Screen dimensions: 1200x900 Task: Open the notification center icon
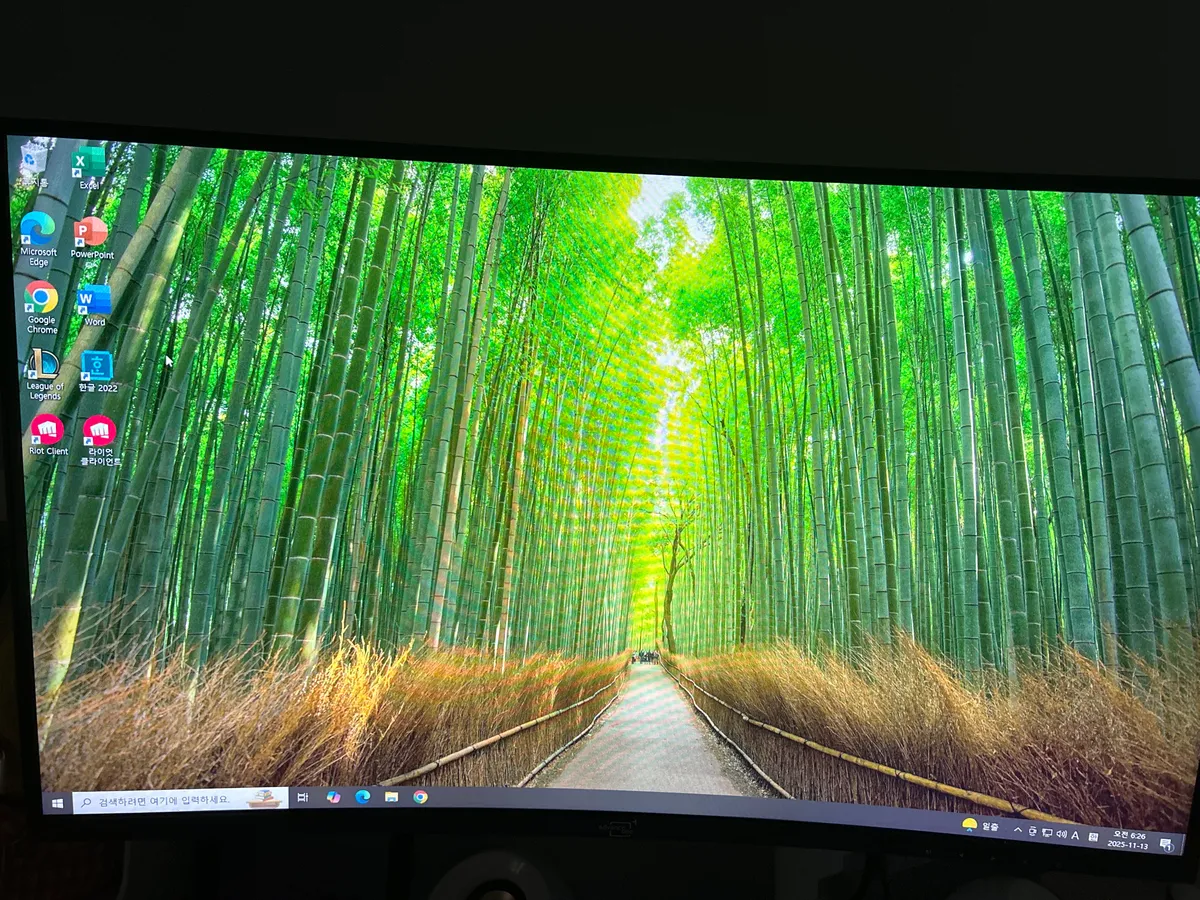pos(1166,845)
